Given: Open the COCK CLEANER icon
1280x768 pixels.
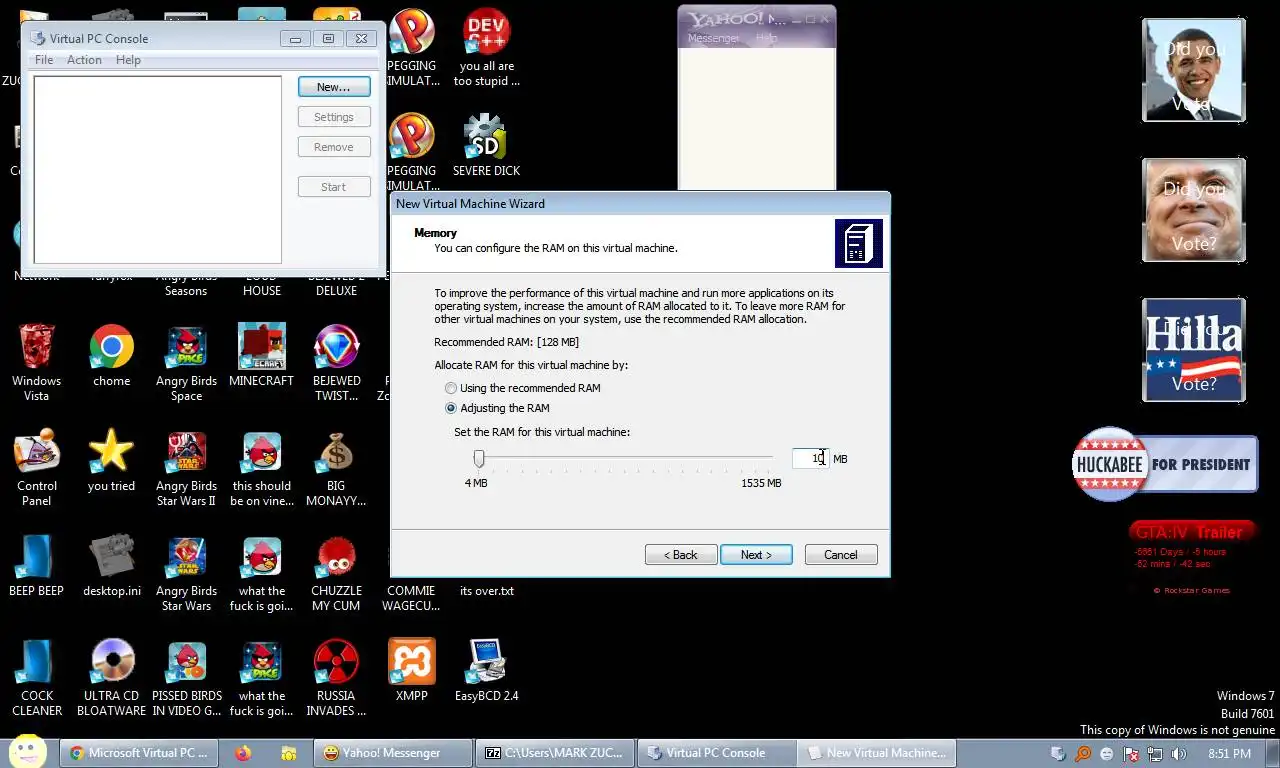Looking at the screenshot, I should coord(36,677).
